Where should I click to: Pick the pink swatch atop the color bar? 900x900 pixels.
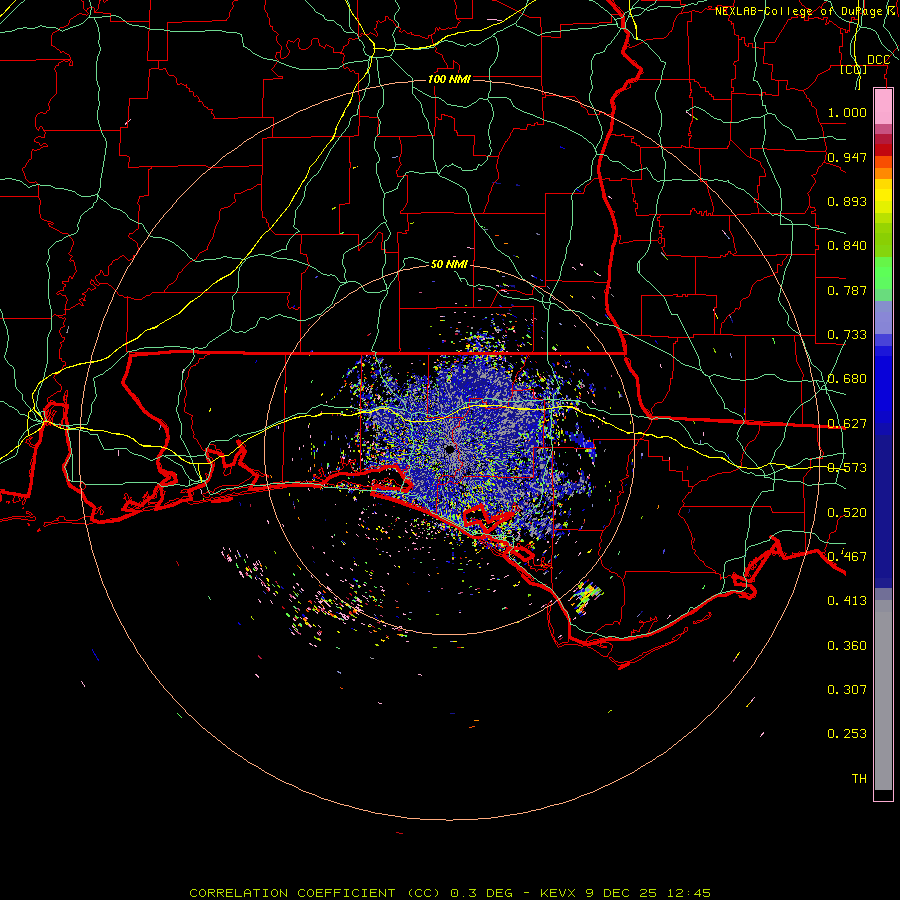[883, 107]
